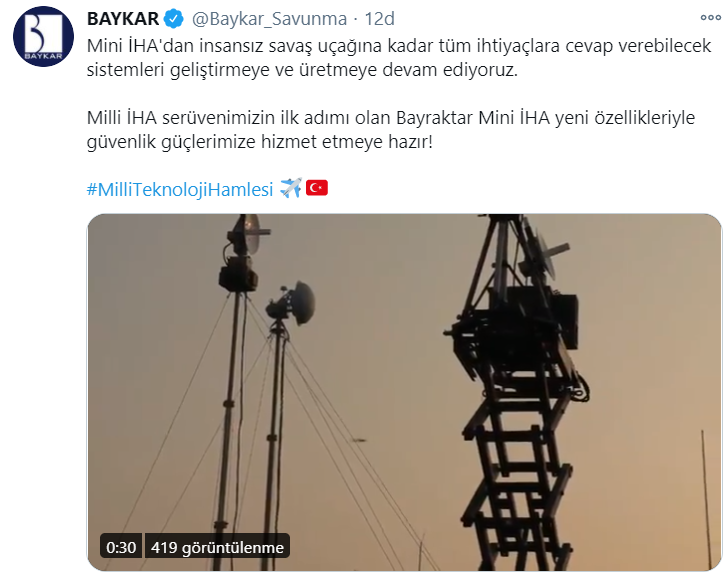Click the Turkish flag emoji
The height and width of the screenshot is (581, 726).
click(x=317, y=187)
